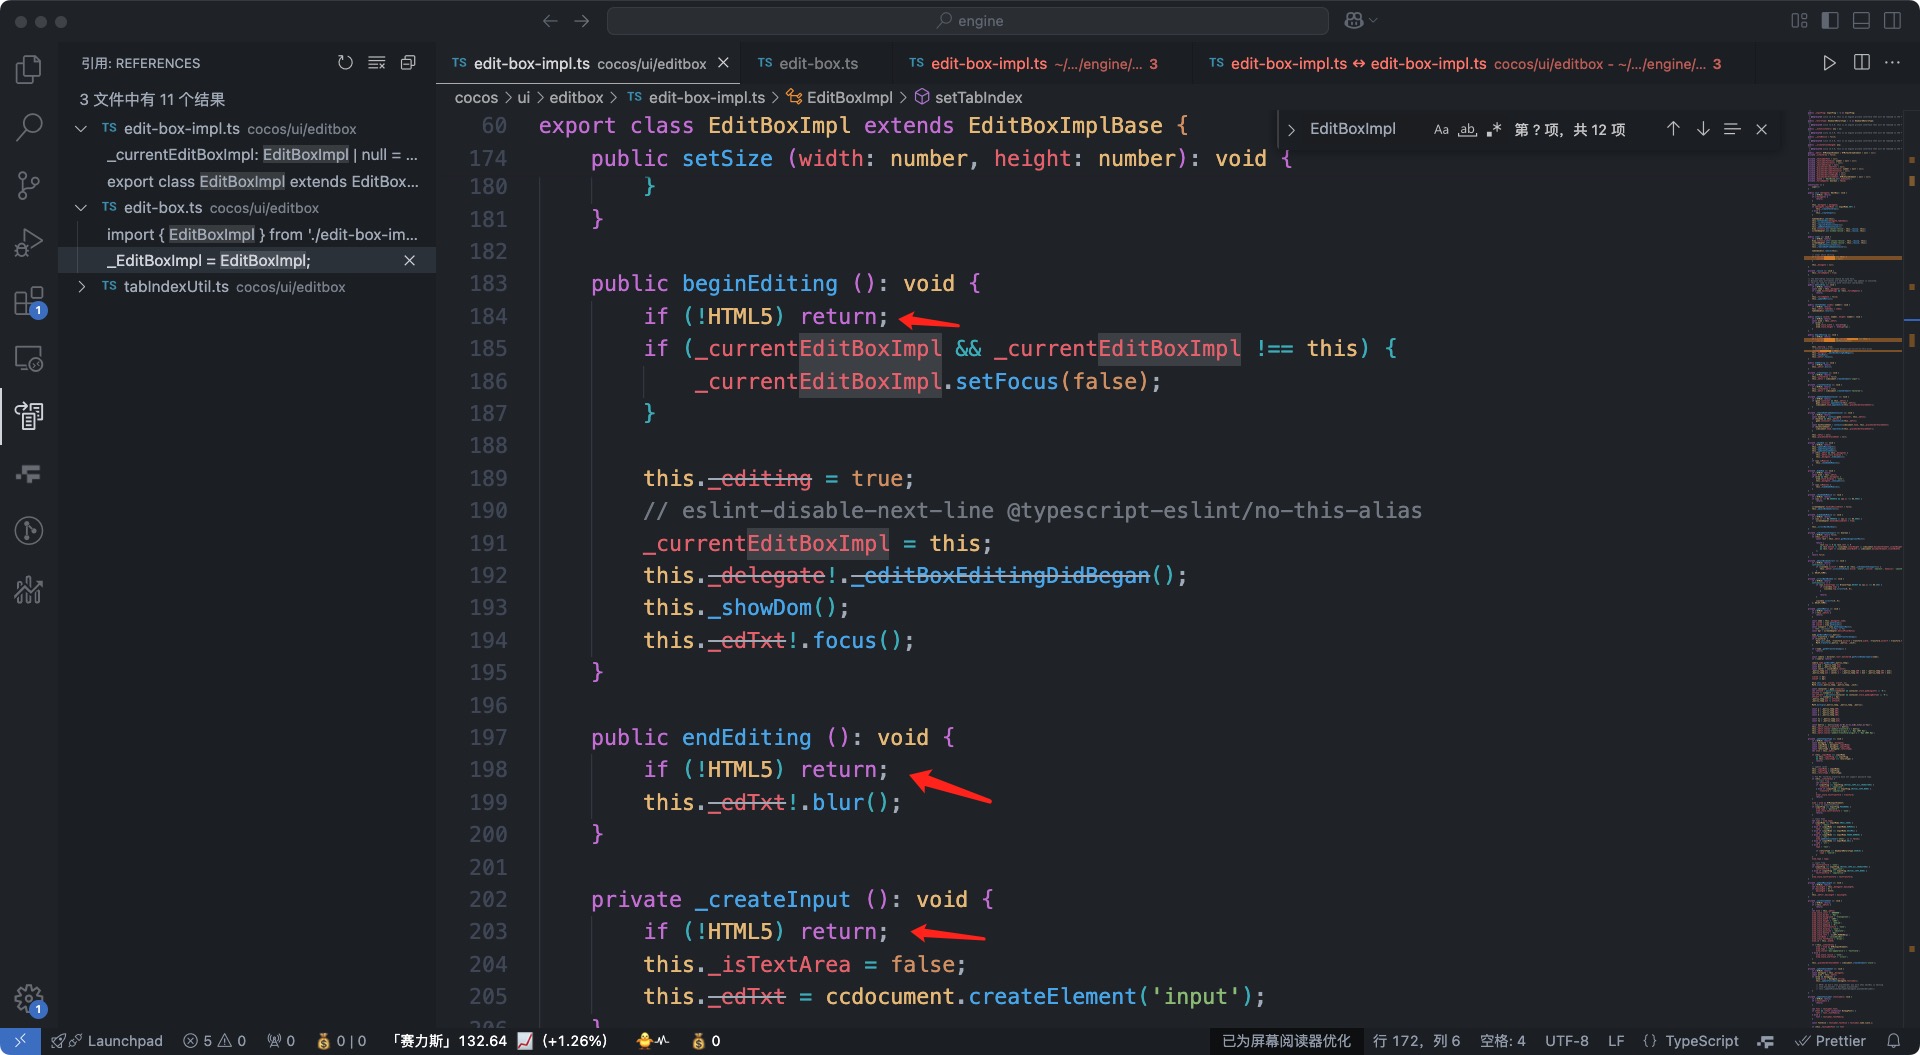The height and width of the screenshot is (1055, 1920).
Task: Switch to the edit-box-impl.ts diff tab
Action: pos(1464,63)
